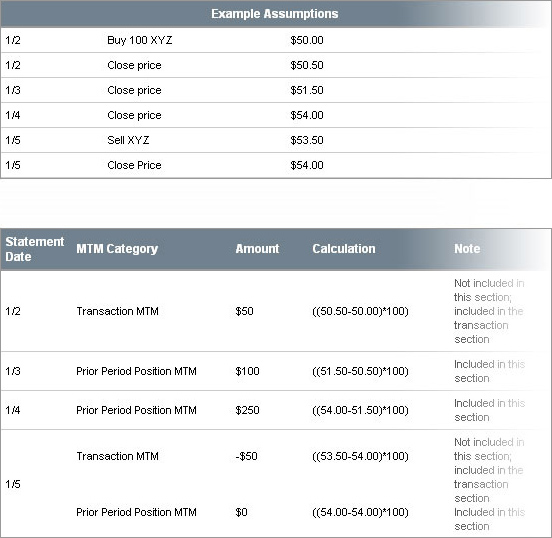
Task: Select the Calculation column header
Action: [344, 249]
